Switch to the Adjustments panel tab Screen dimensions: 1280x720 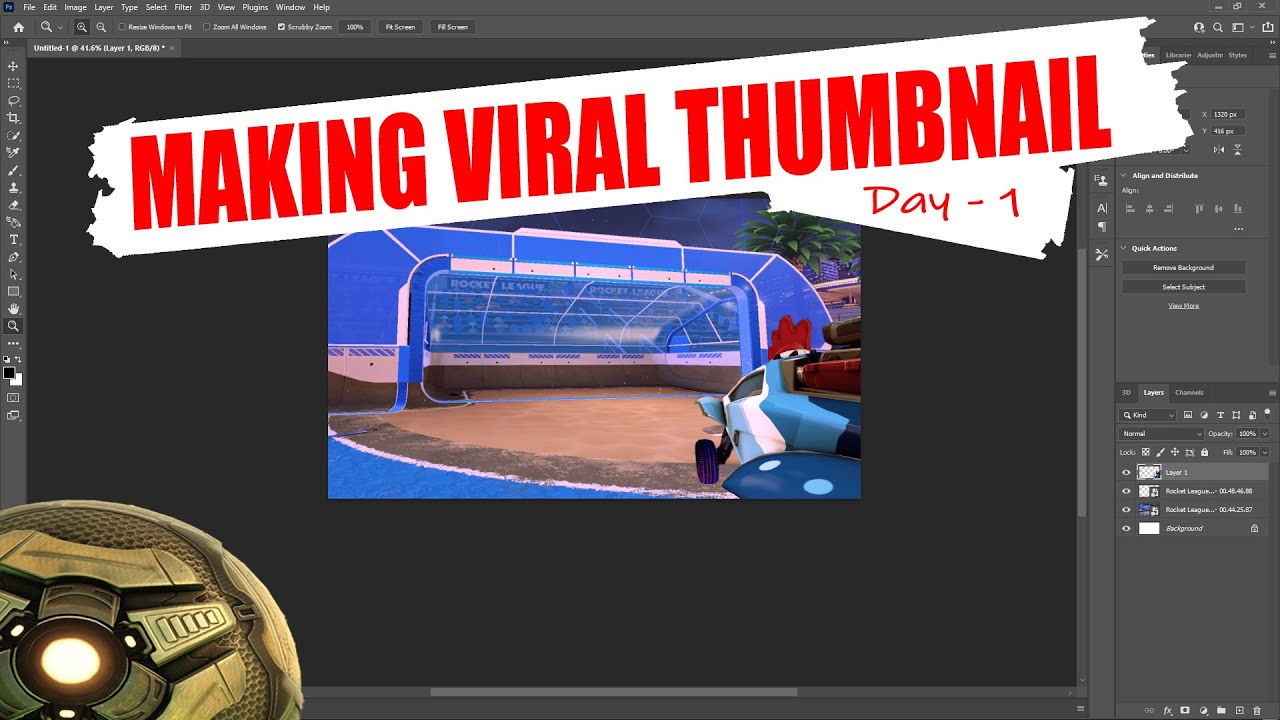[1210, 55]
